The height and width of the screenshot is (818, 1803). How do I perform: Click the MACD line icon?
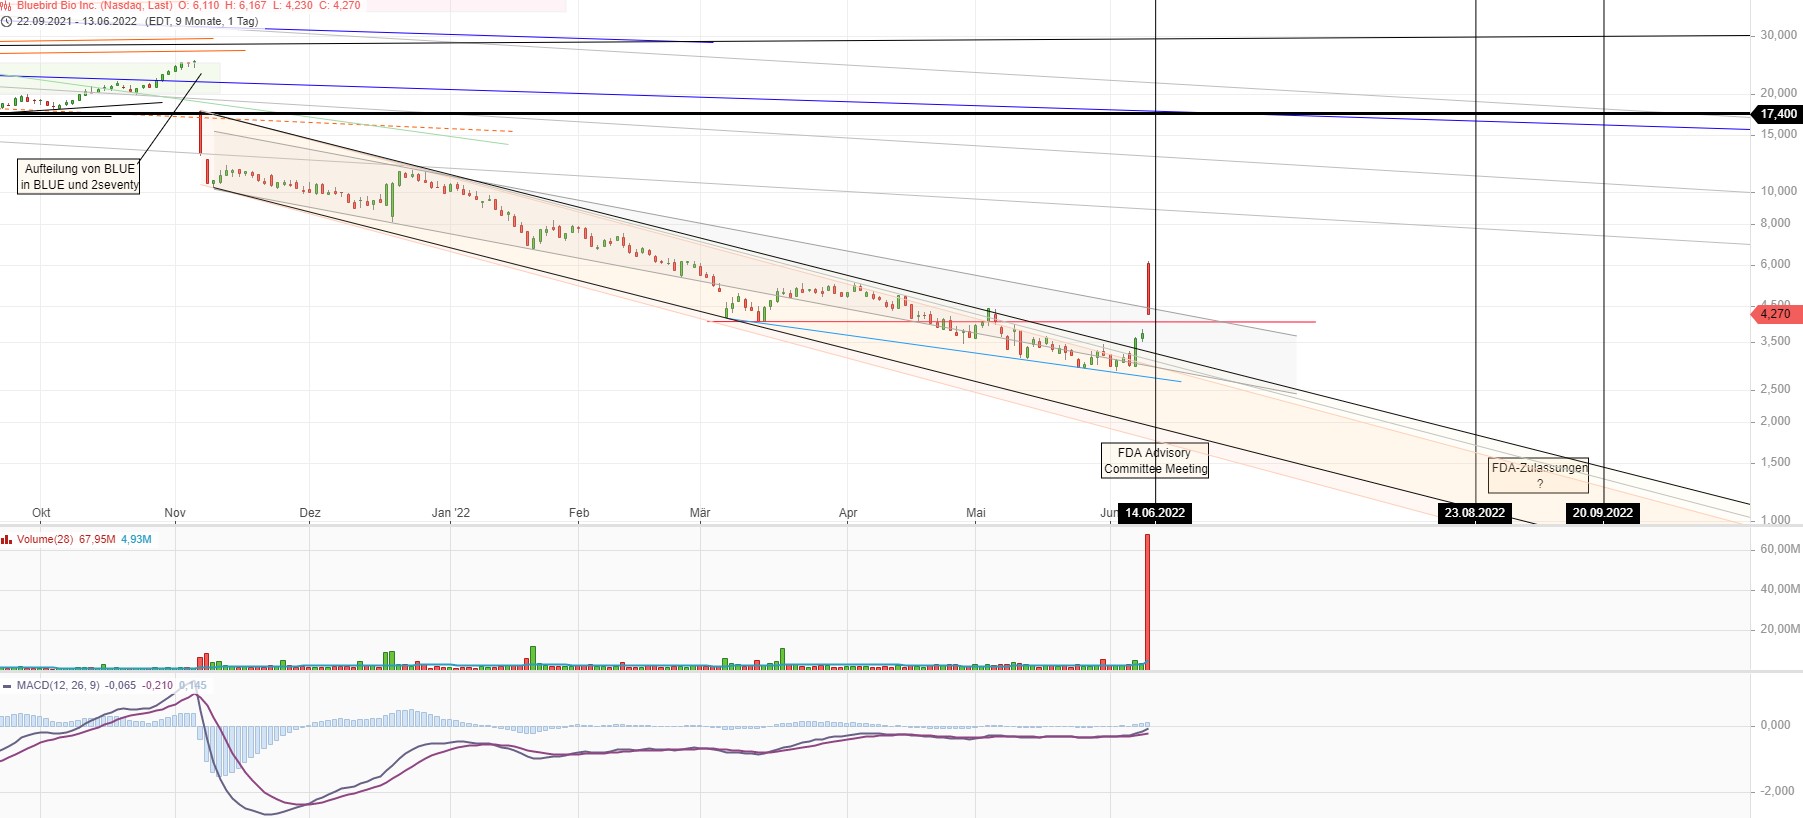(7, 686)
